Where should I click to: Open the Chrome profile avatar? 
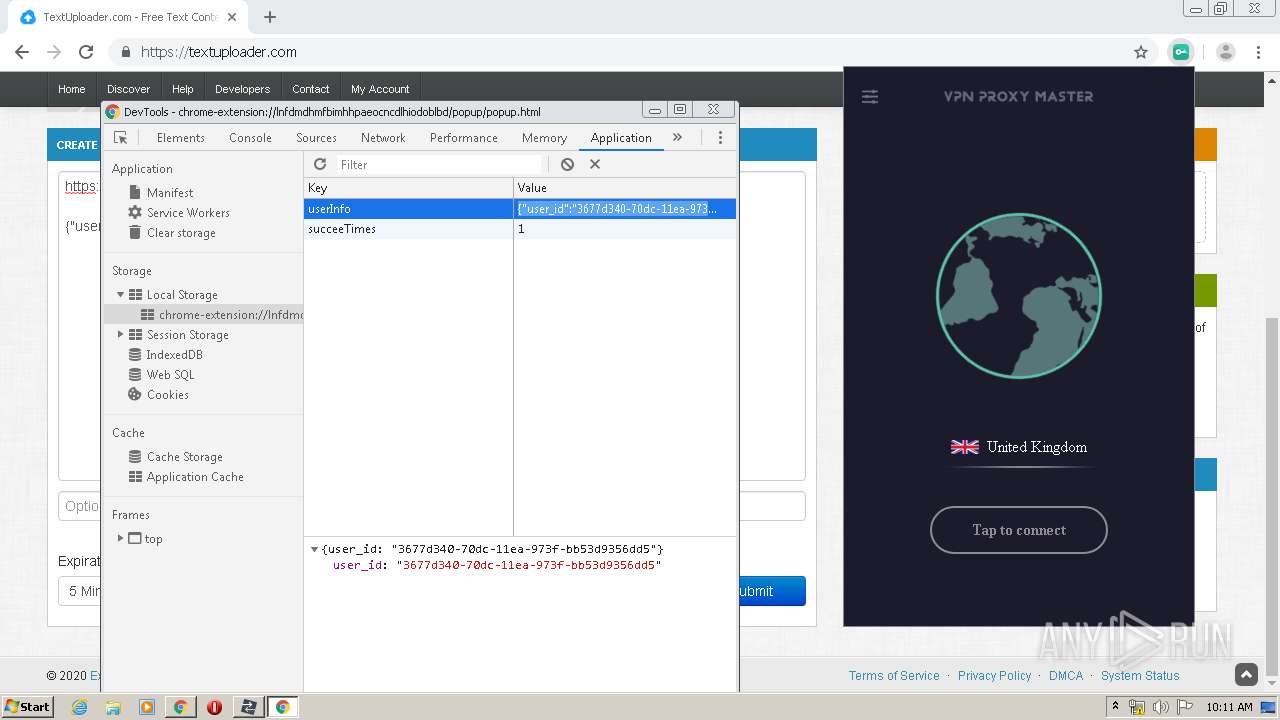pyautogui.click(x=1226, y=52)
